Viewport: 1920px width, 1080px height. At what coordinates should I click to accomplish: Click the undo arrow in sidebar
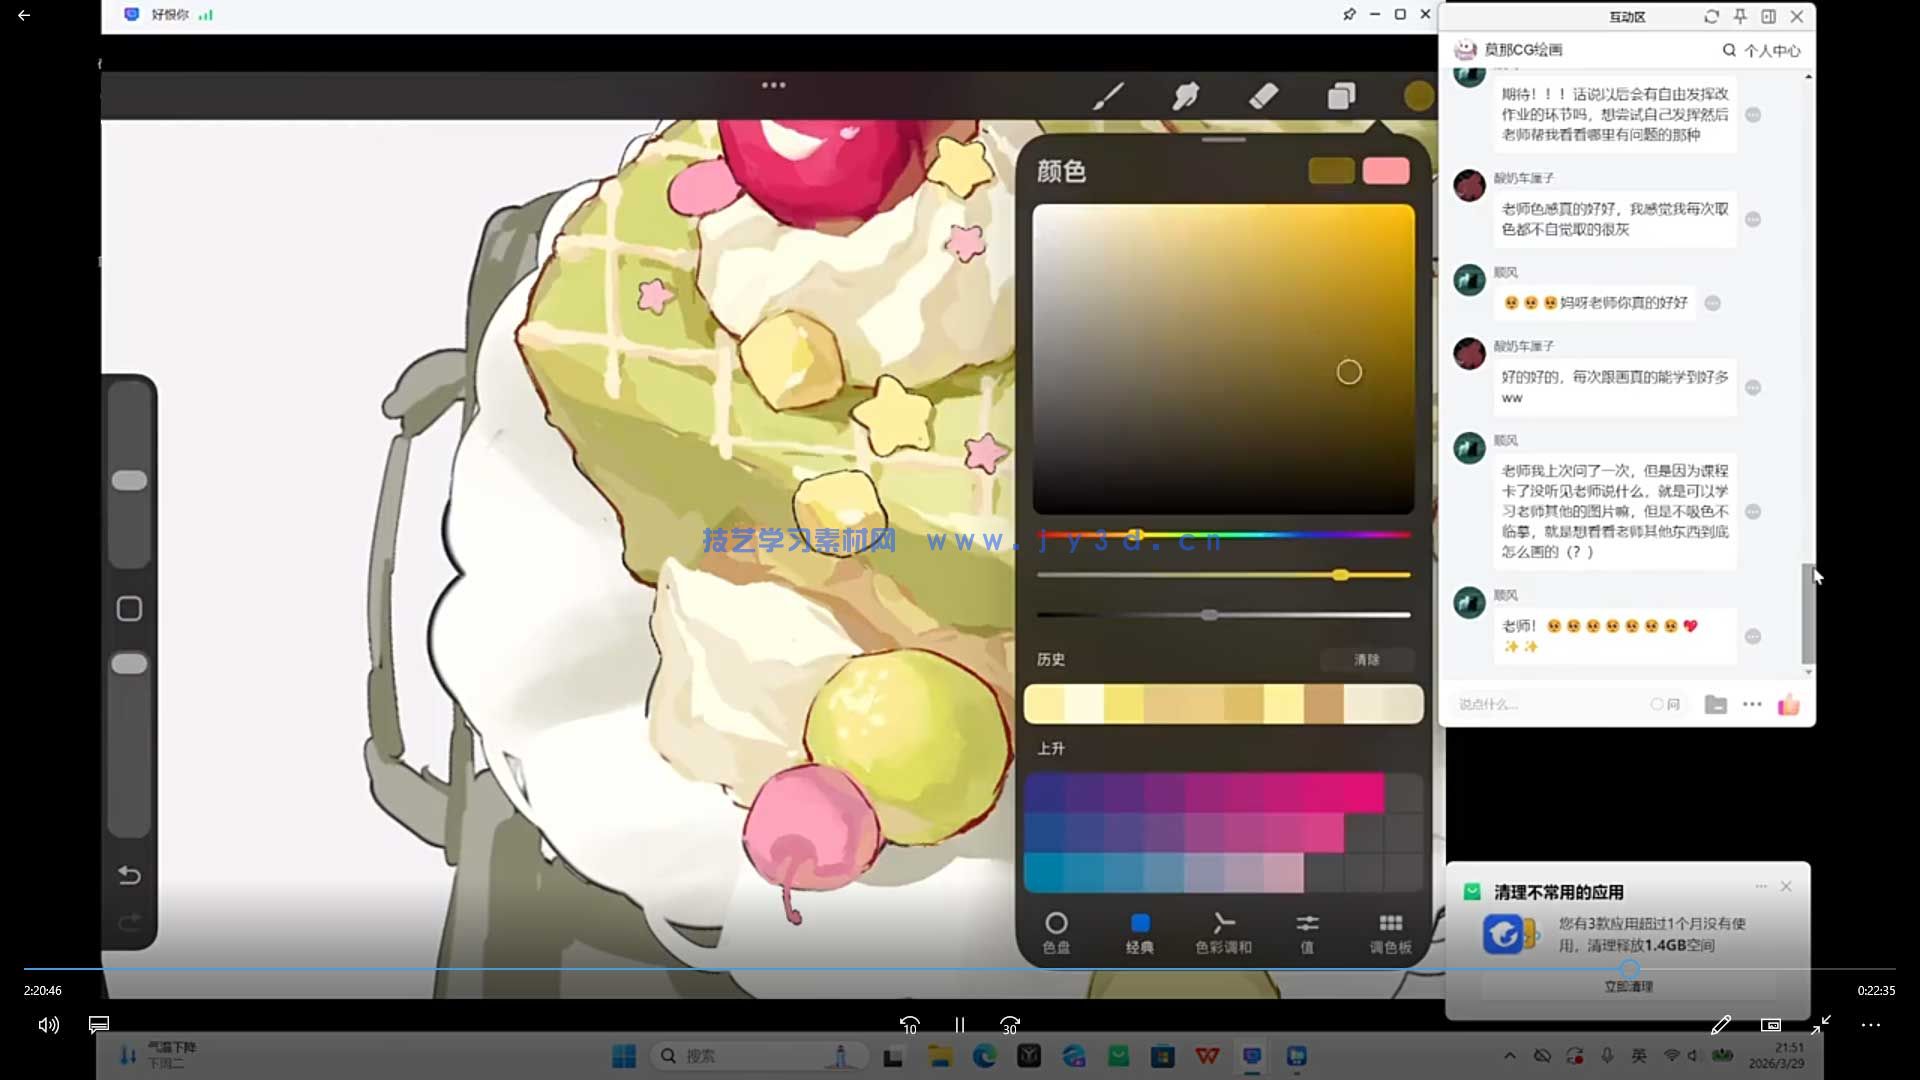point(129,875)
